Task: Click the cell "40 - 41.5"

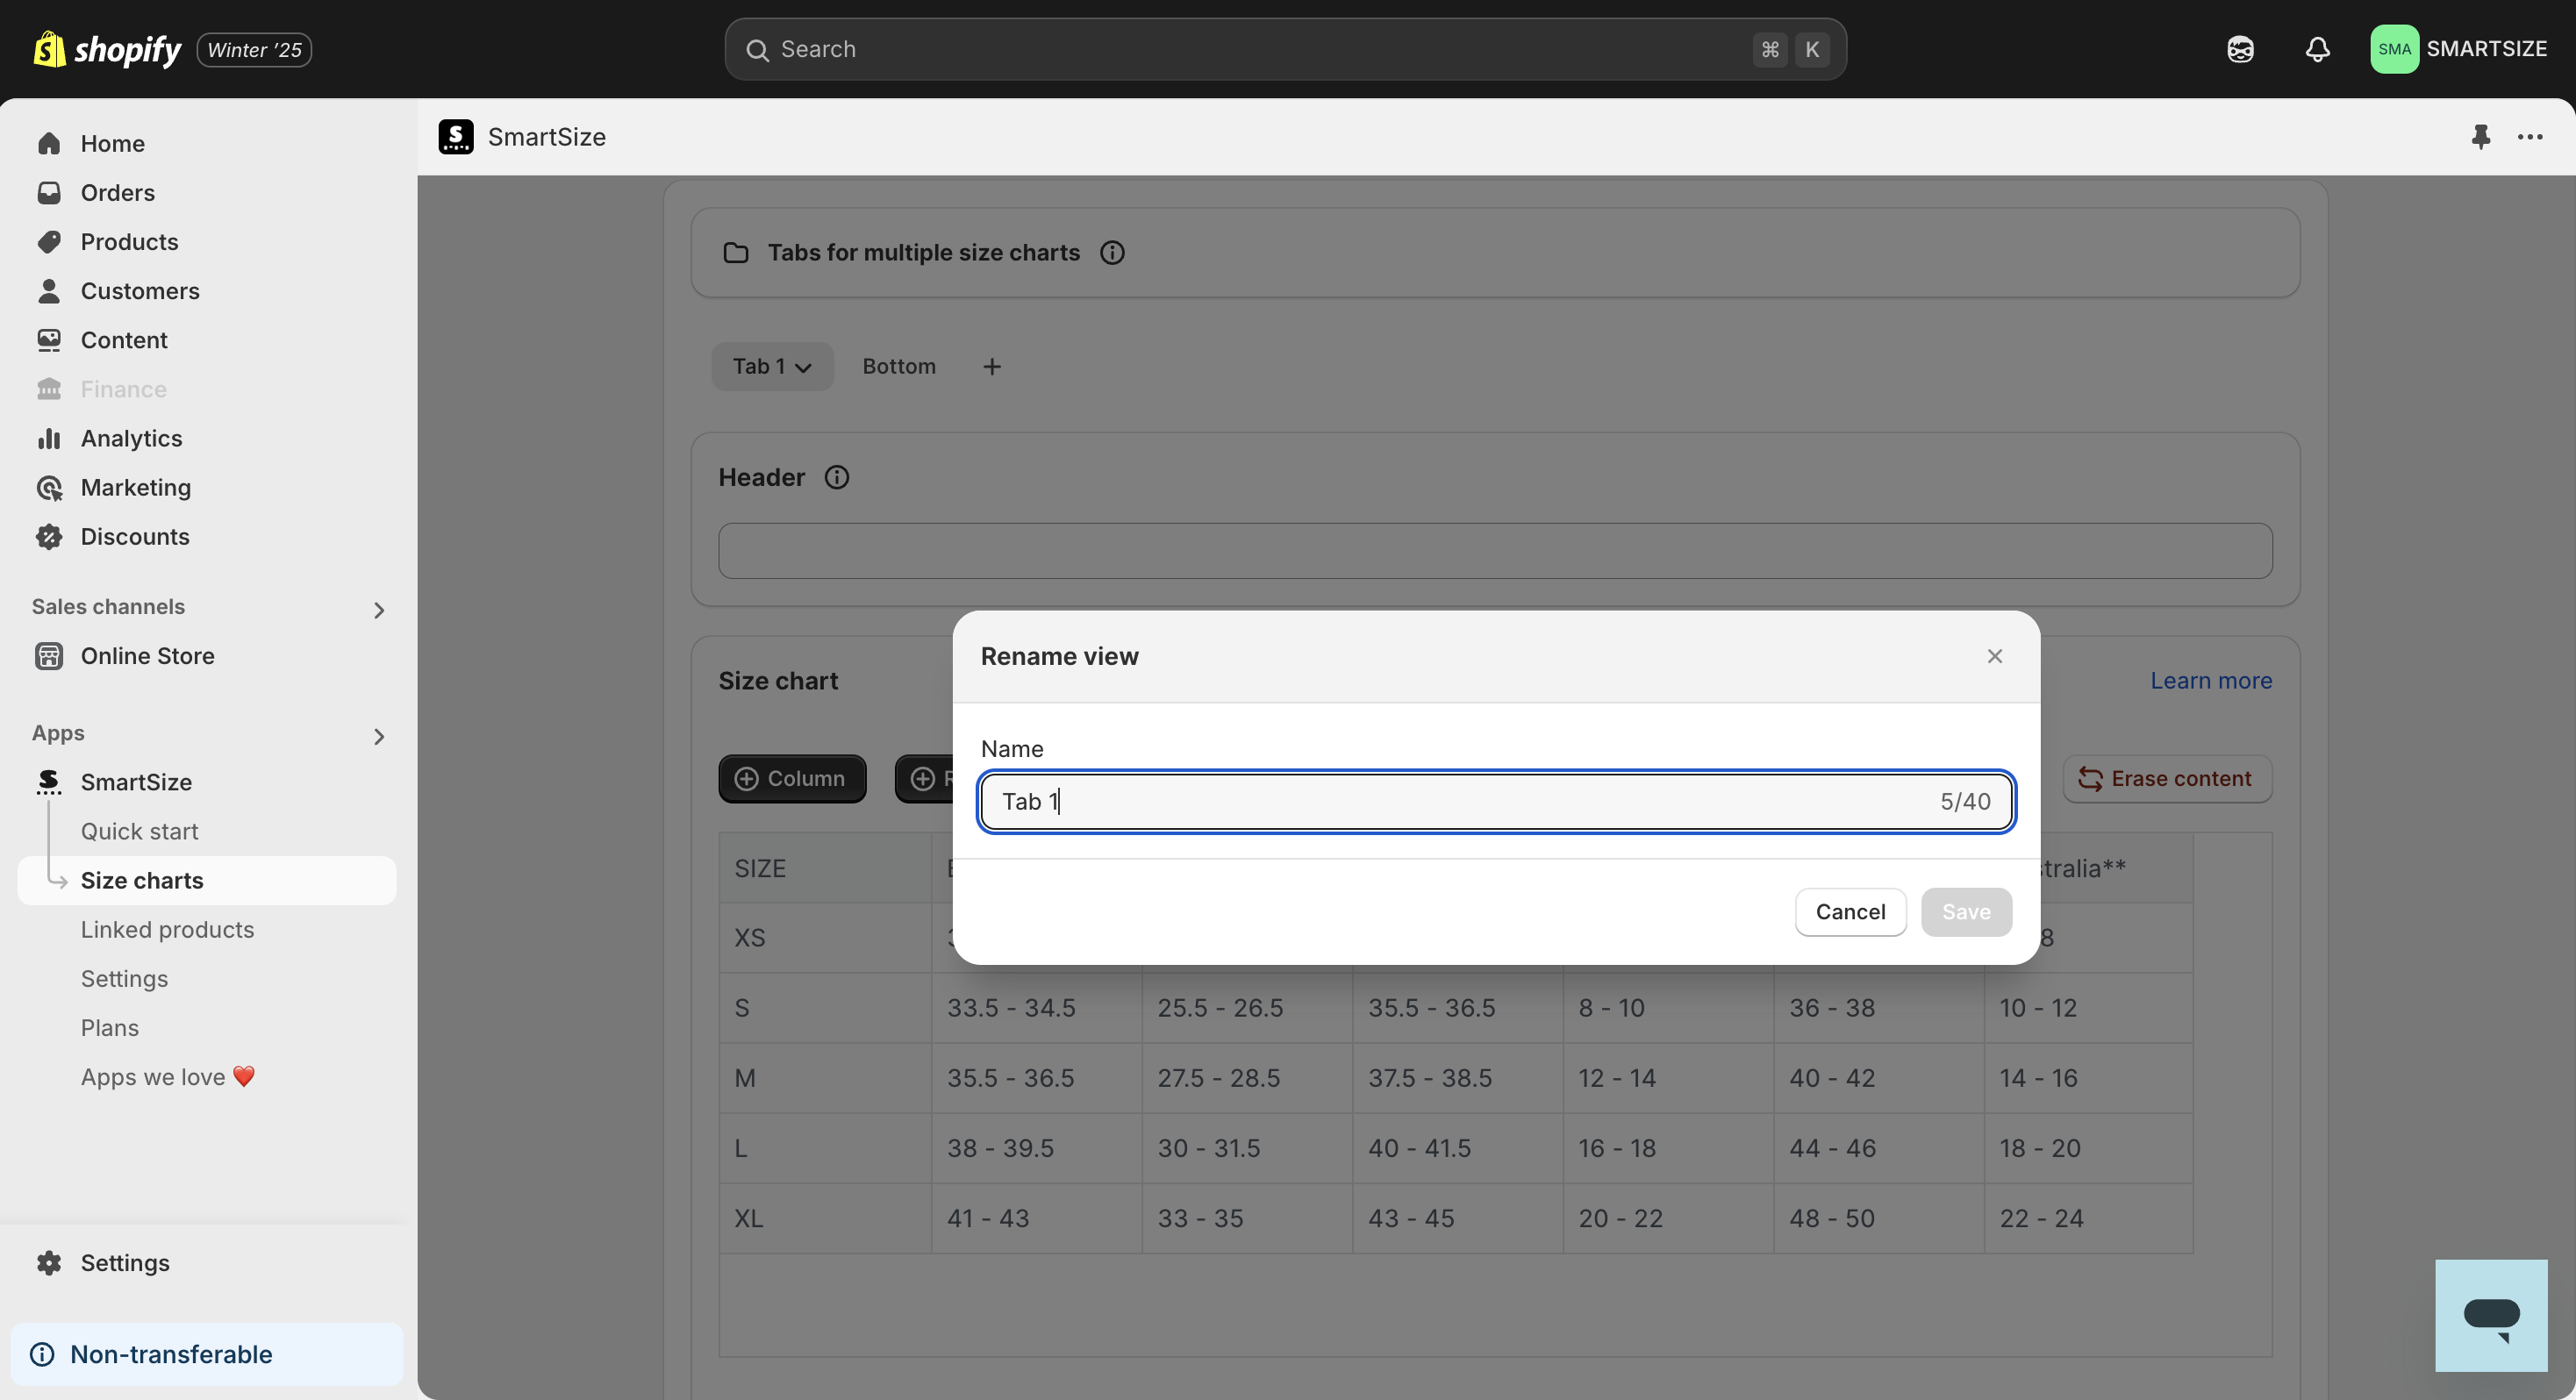Action: point(1458,1148)
